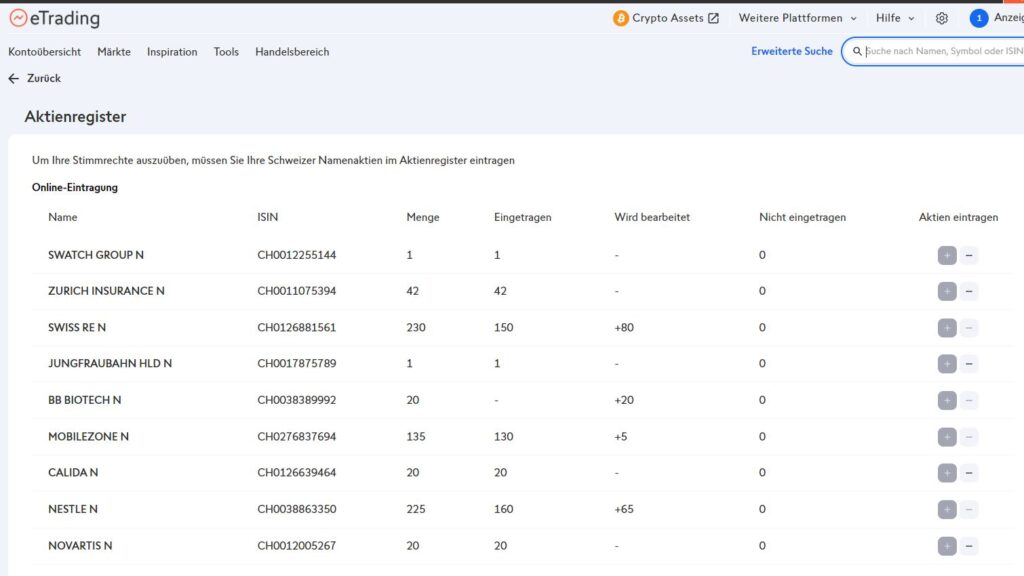Open settings via the gear icon
This screenshot has width=1024, height=576.
point(942,18)
